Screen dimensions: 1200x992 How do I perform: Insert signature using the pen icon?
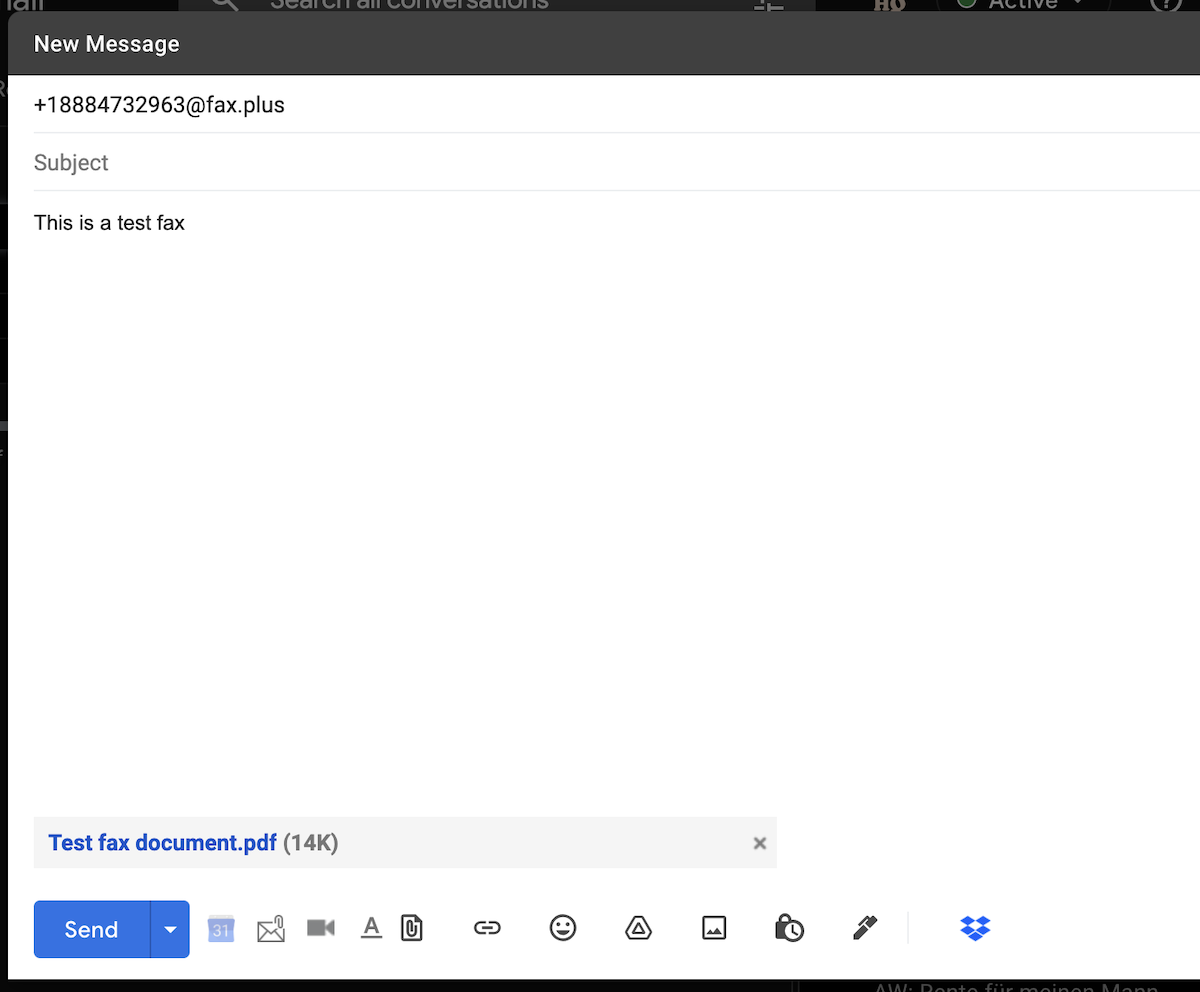865,928
